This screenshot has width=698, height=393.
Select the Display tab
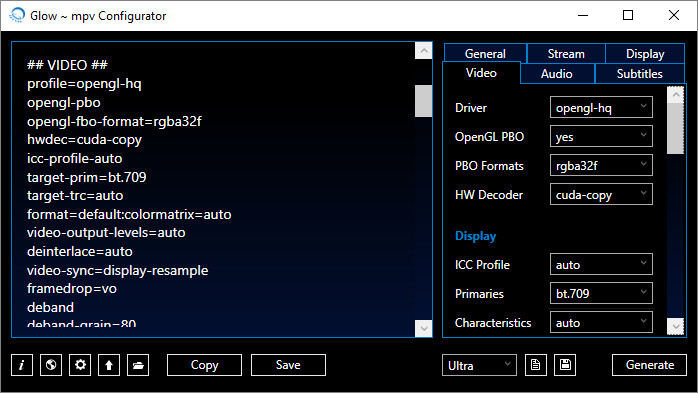point(645,53)
